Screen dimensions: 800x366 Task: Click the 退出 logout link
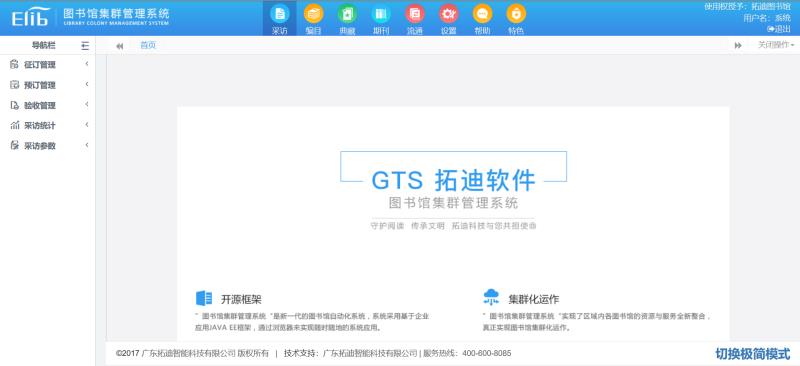click(x=779, y=29)
